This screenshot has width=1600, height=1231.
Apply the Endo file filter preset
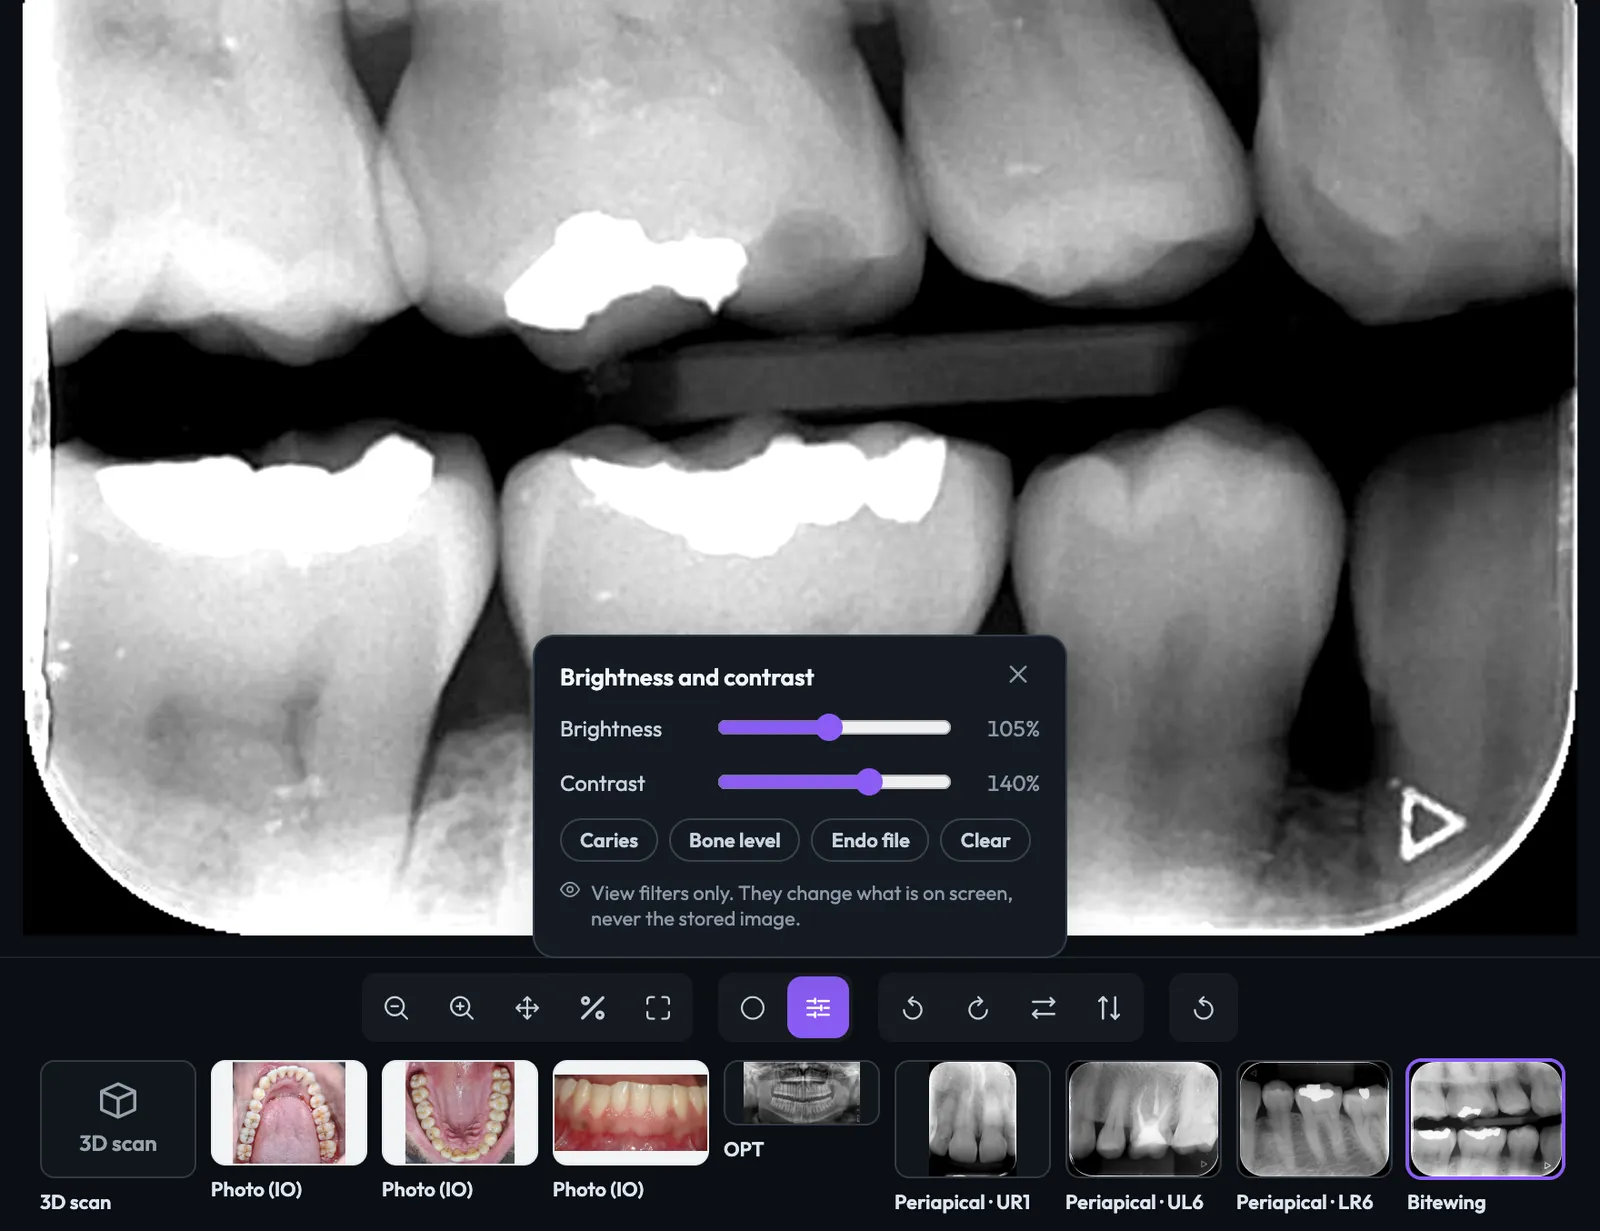tap(870, 840)
